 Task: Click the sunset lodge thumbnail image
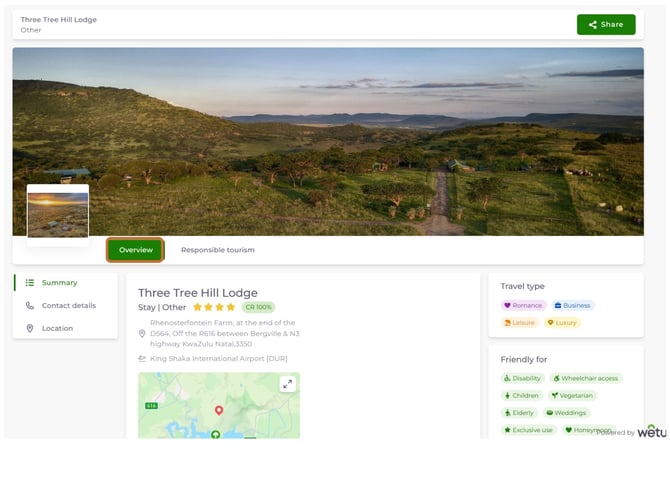pyautogui.click(x=58, y=215)
